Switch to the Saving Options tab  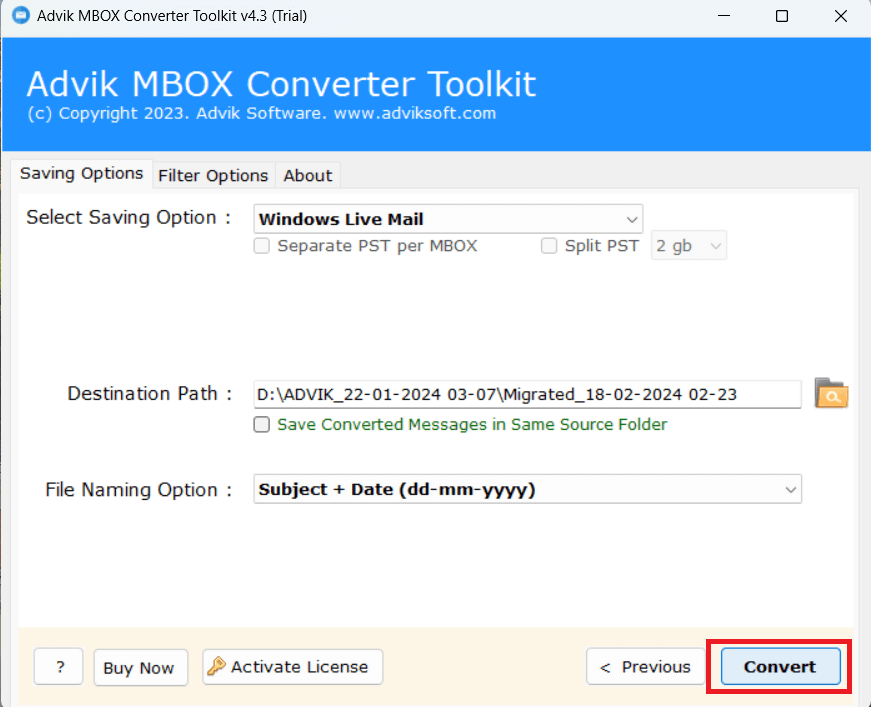point(82,174)
